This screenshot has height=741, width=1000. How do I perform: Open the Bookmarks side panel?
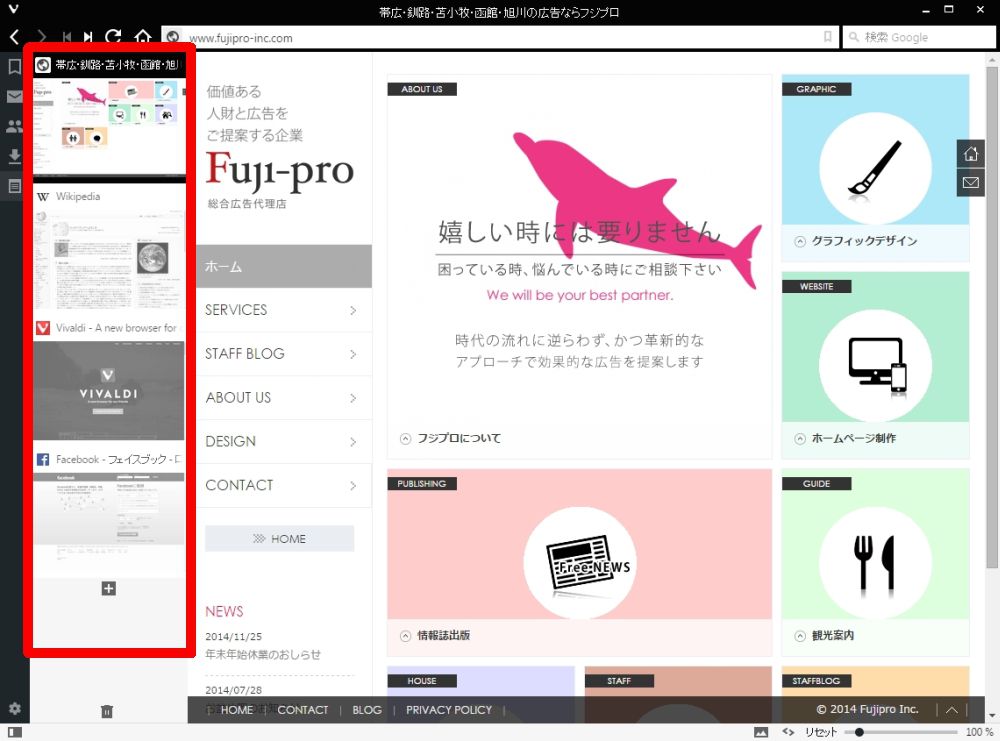(x=14, y=66)
